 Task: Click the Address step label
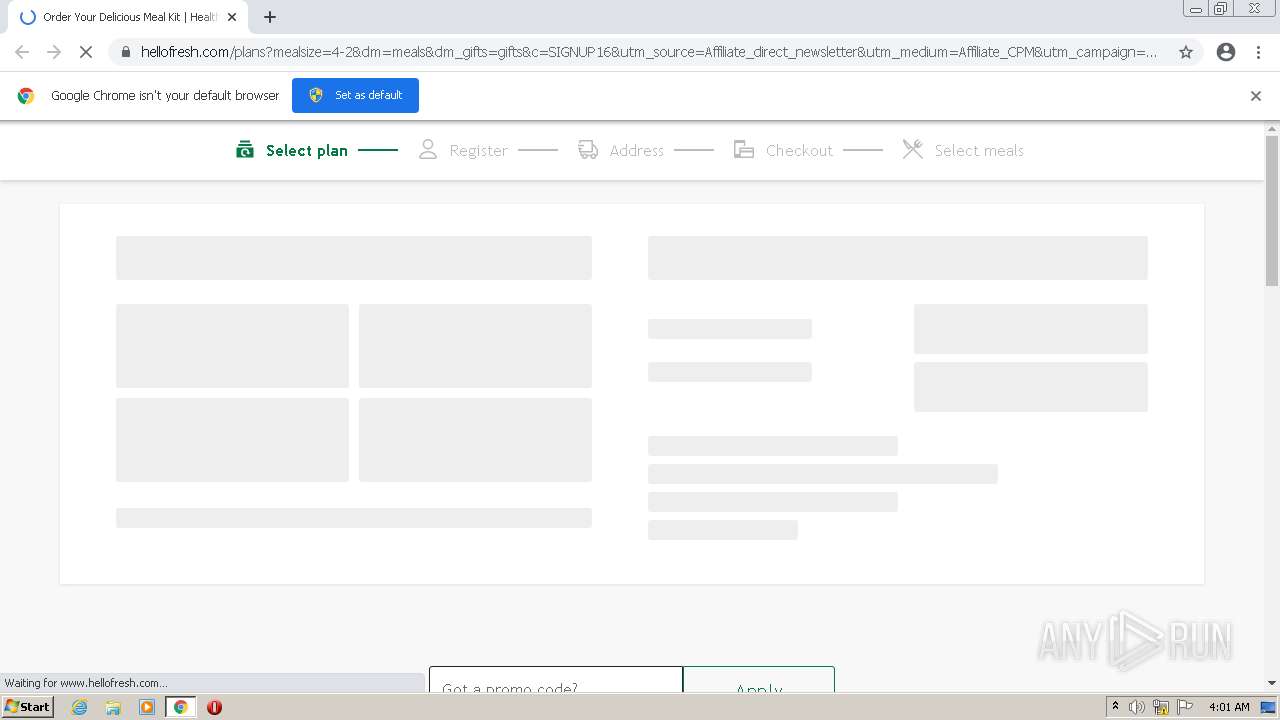(637, 151)
